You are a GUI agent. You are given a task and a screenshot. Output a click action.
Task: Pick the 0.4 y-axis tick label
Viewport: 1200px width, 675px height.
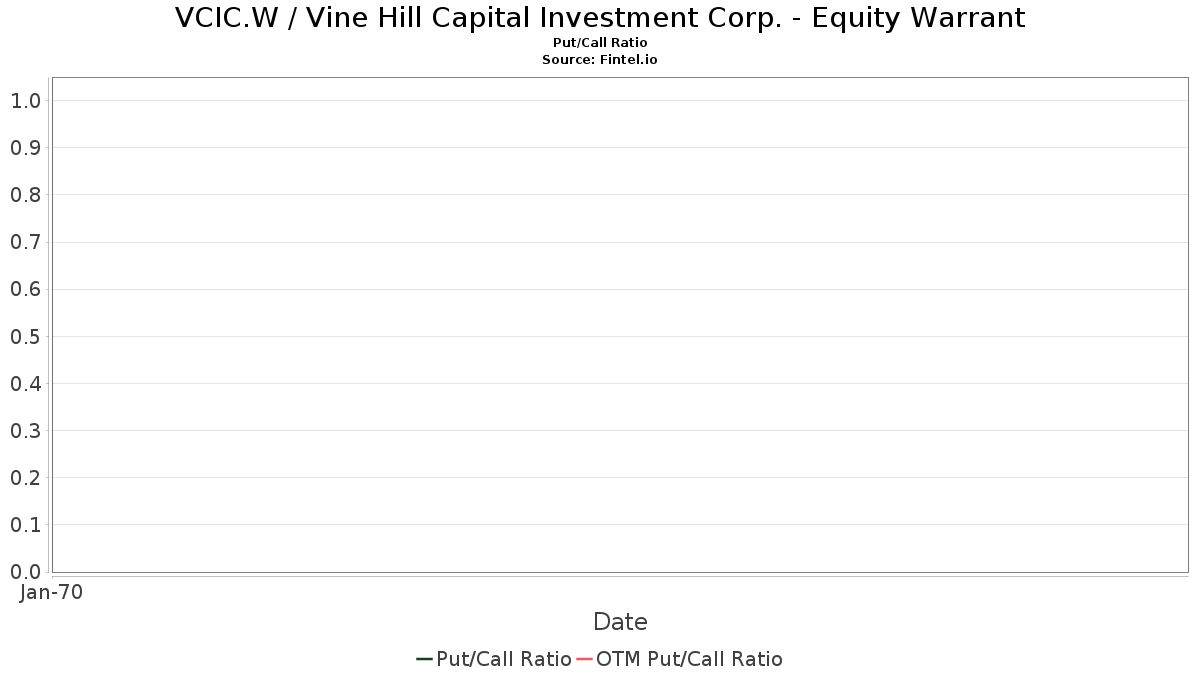coord(26,384)
